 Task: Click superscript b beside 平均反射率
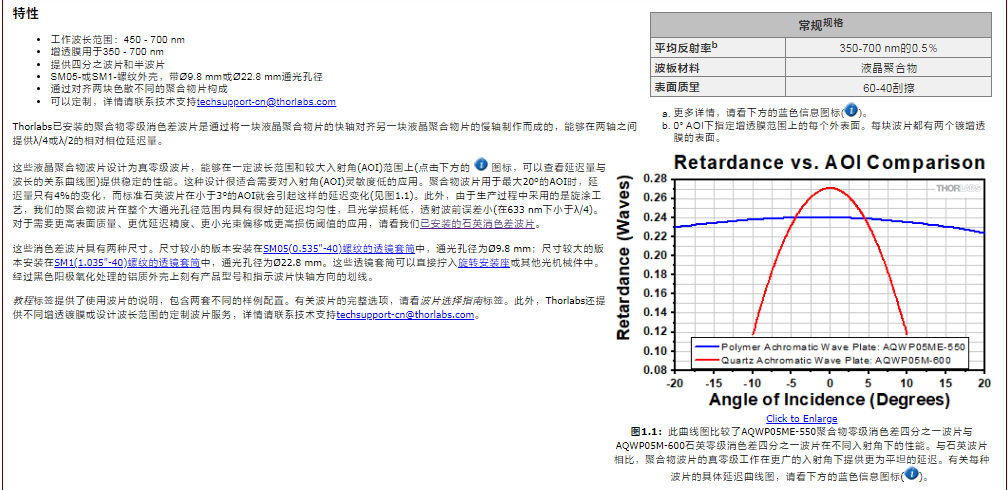[x=714, y=45]
